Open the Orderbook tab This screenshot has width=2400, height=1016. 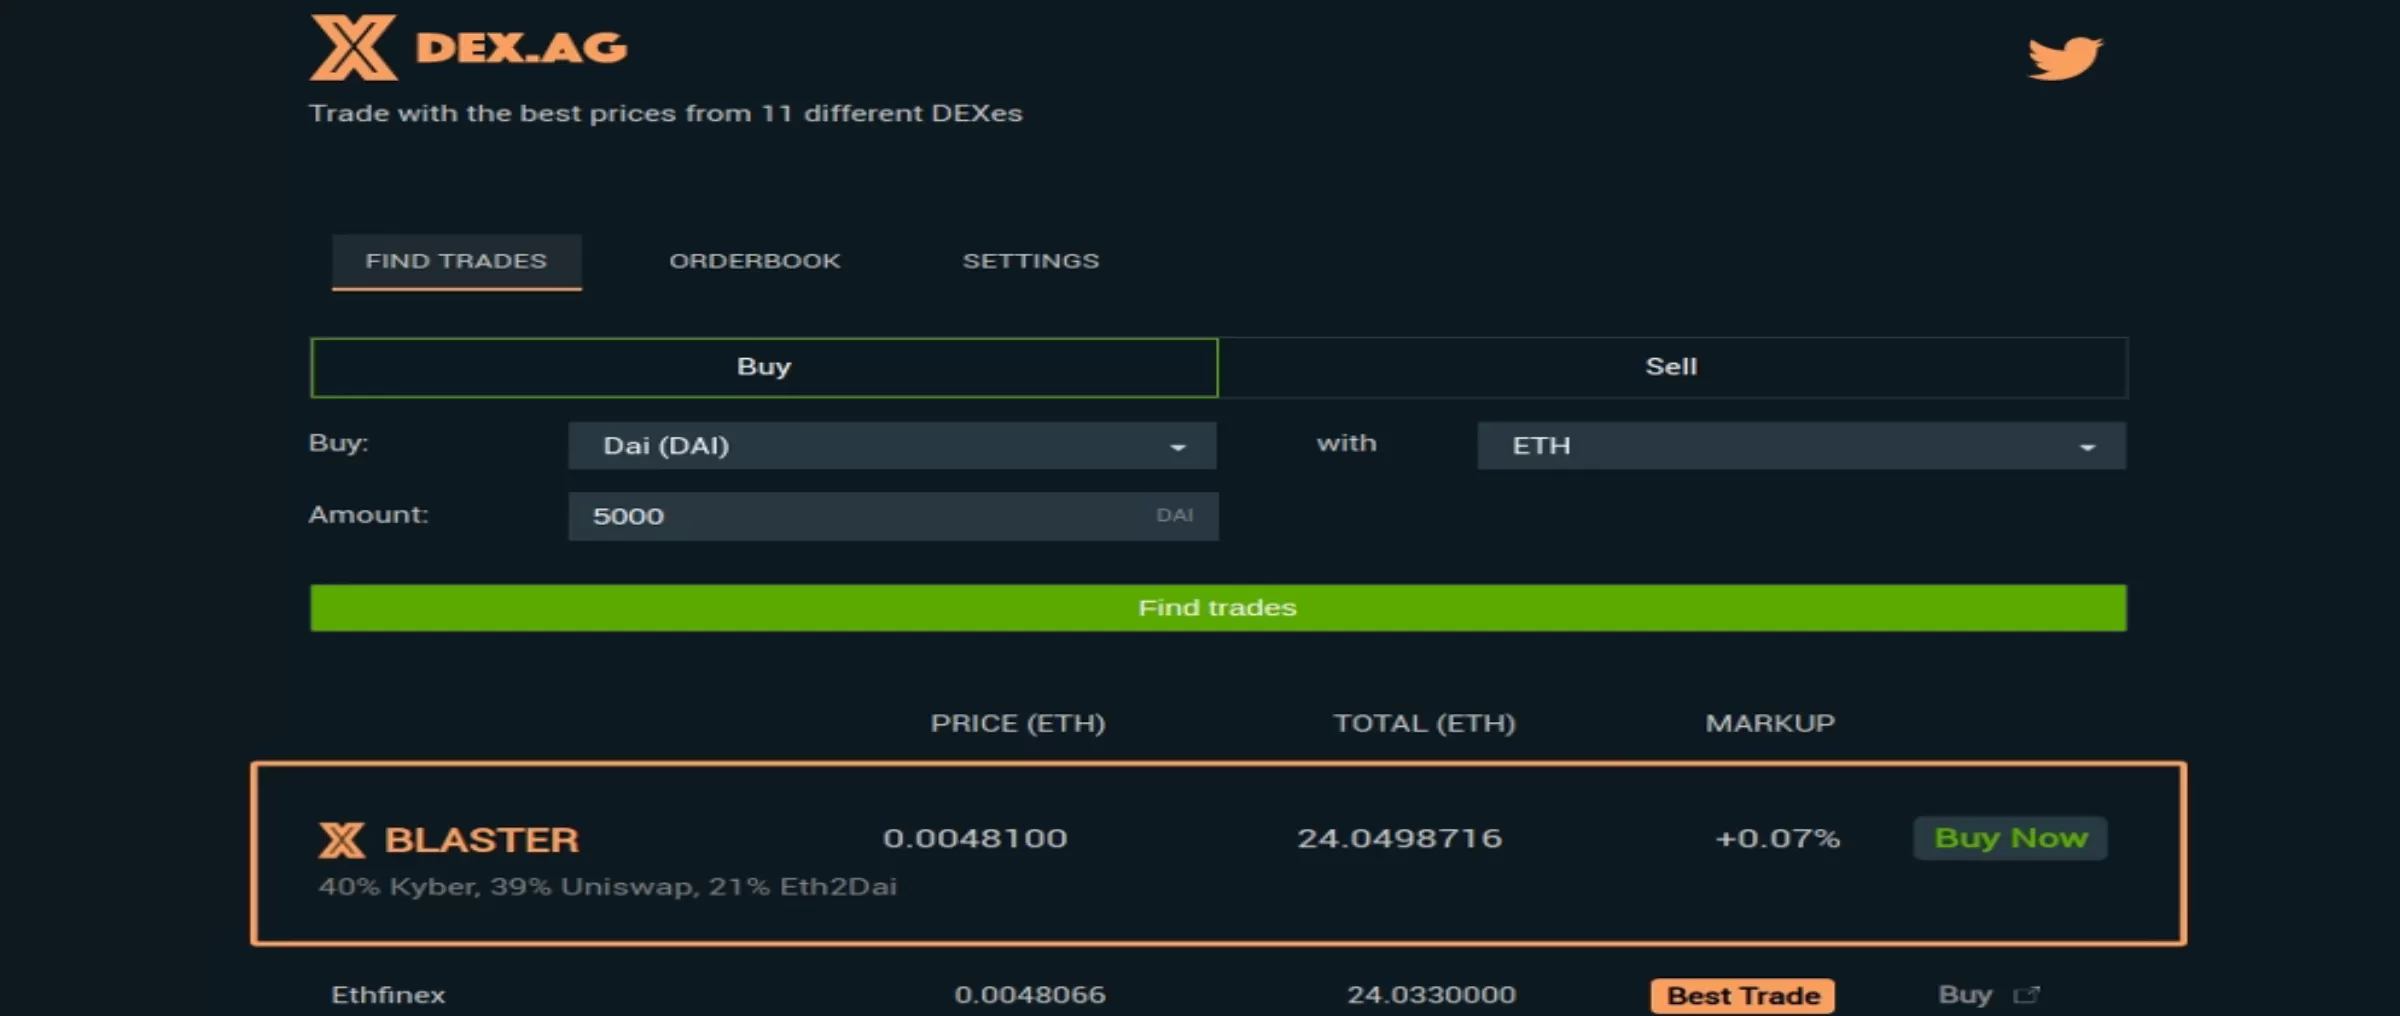(755, 261)
